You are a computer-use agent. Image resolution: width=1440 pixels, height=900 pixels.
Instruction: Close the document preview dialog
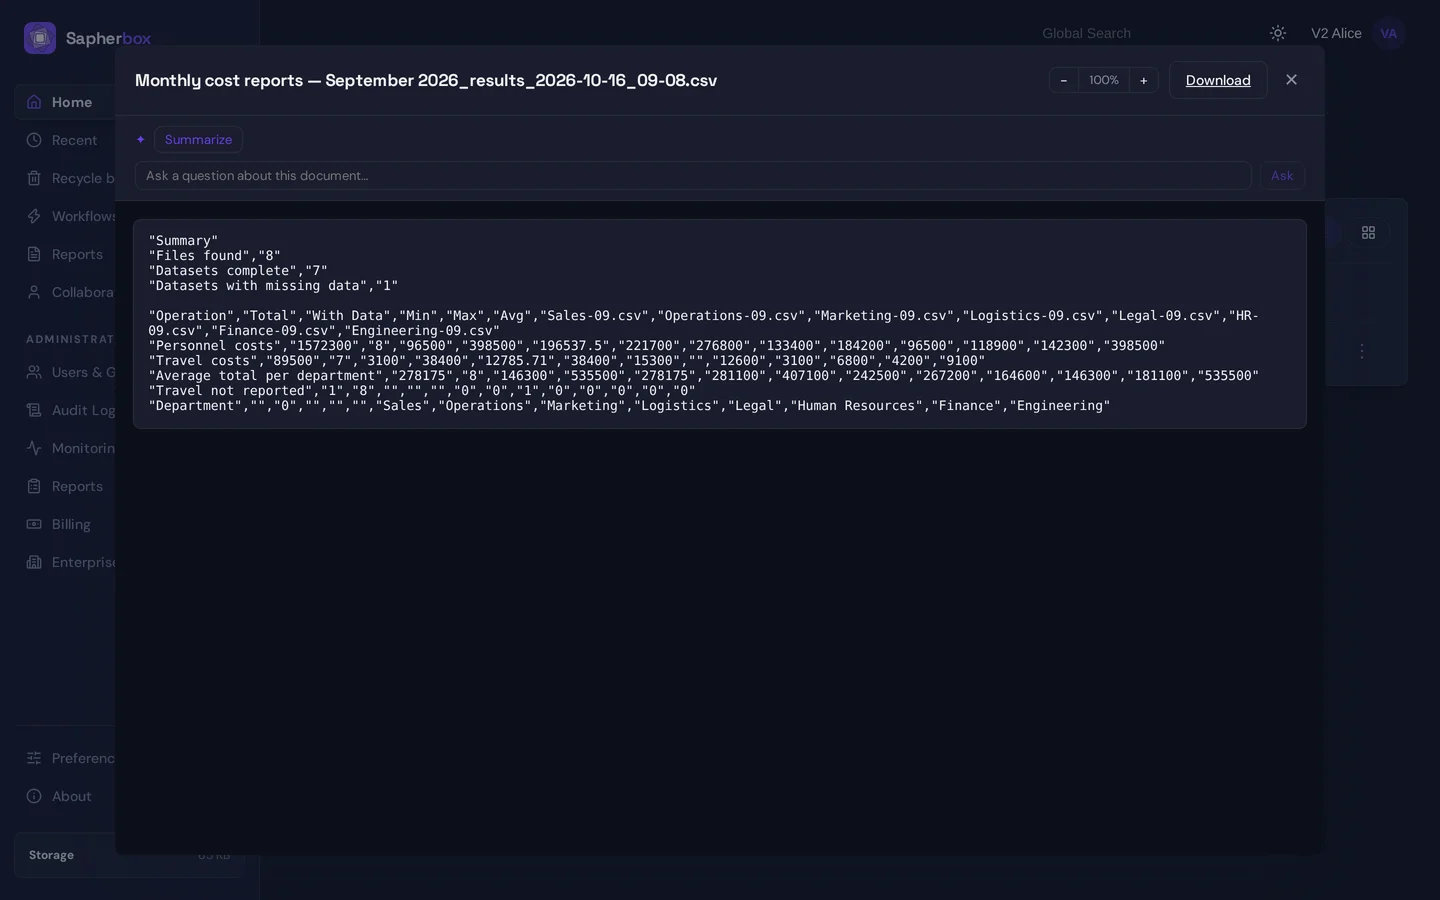(1291, 80)
